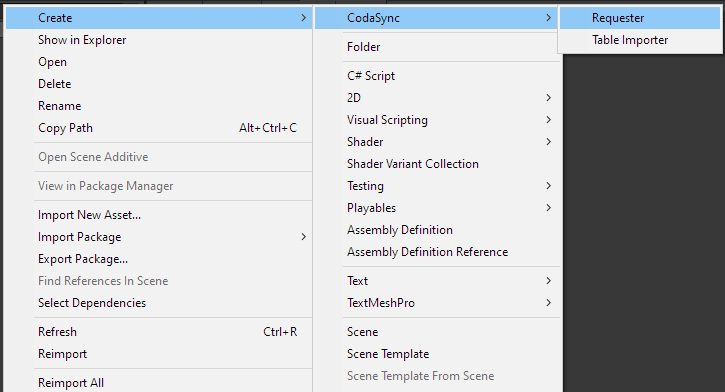
Task: Expand the 2D submenu arrow
Action: 548,98
